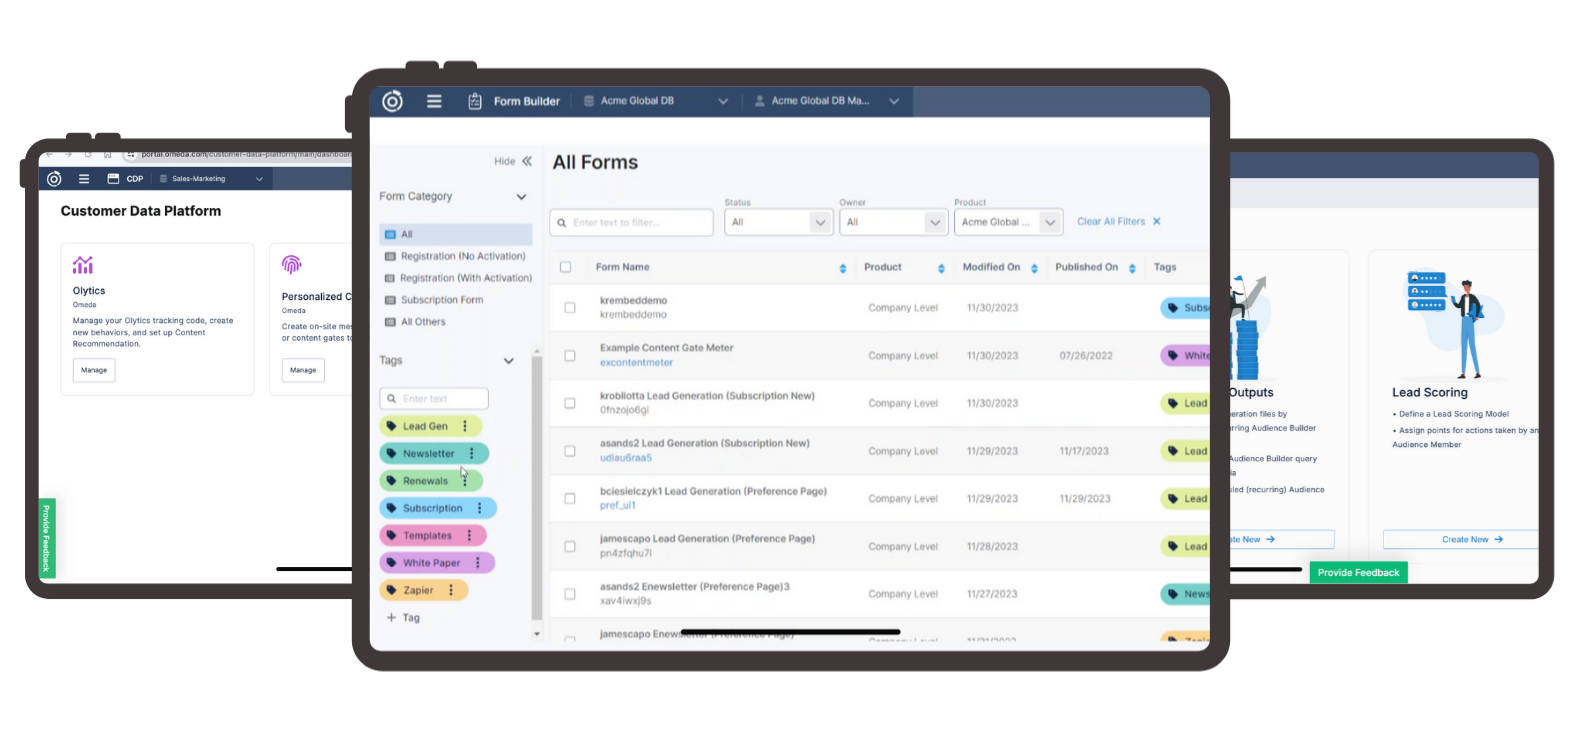This screenshot has height=731, width=1575.
Task: Click the filter text input field
Action: [x=631, y=222]
